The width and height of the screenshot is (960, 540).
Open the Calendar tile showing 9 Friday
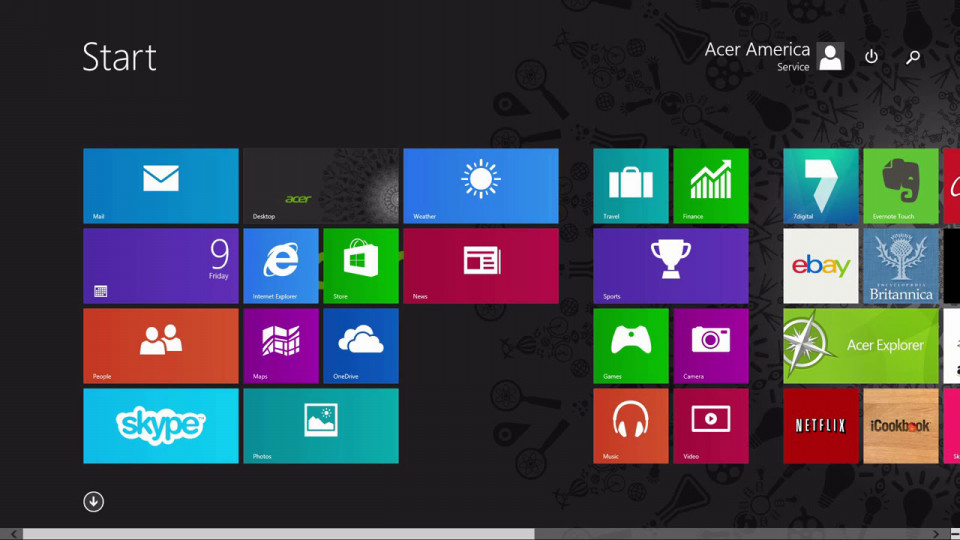[161, 266]
